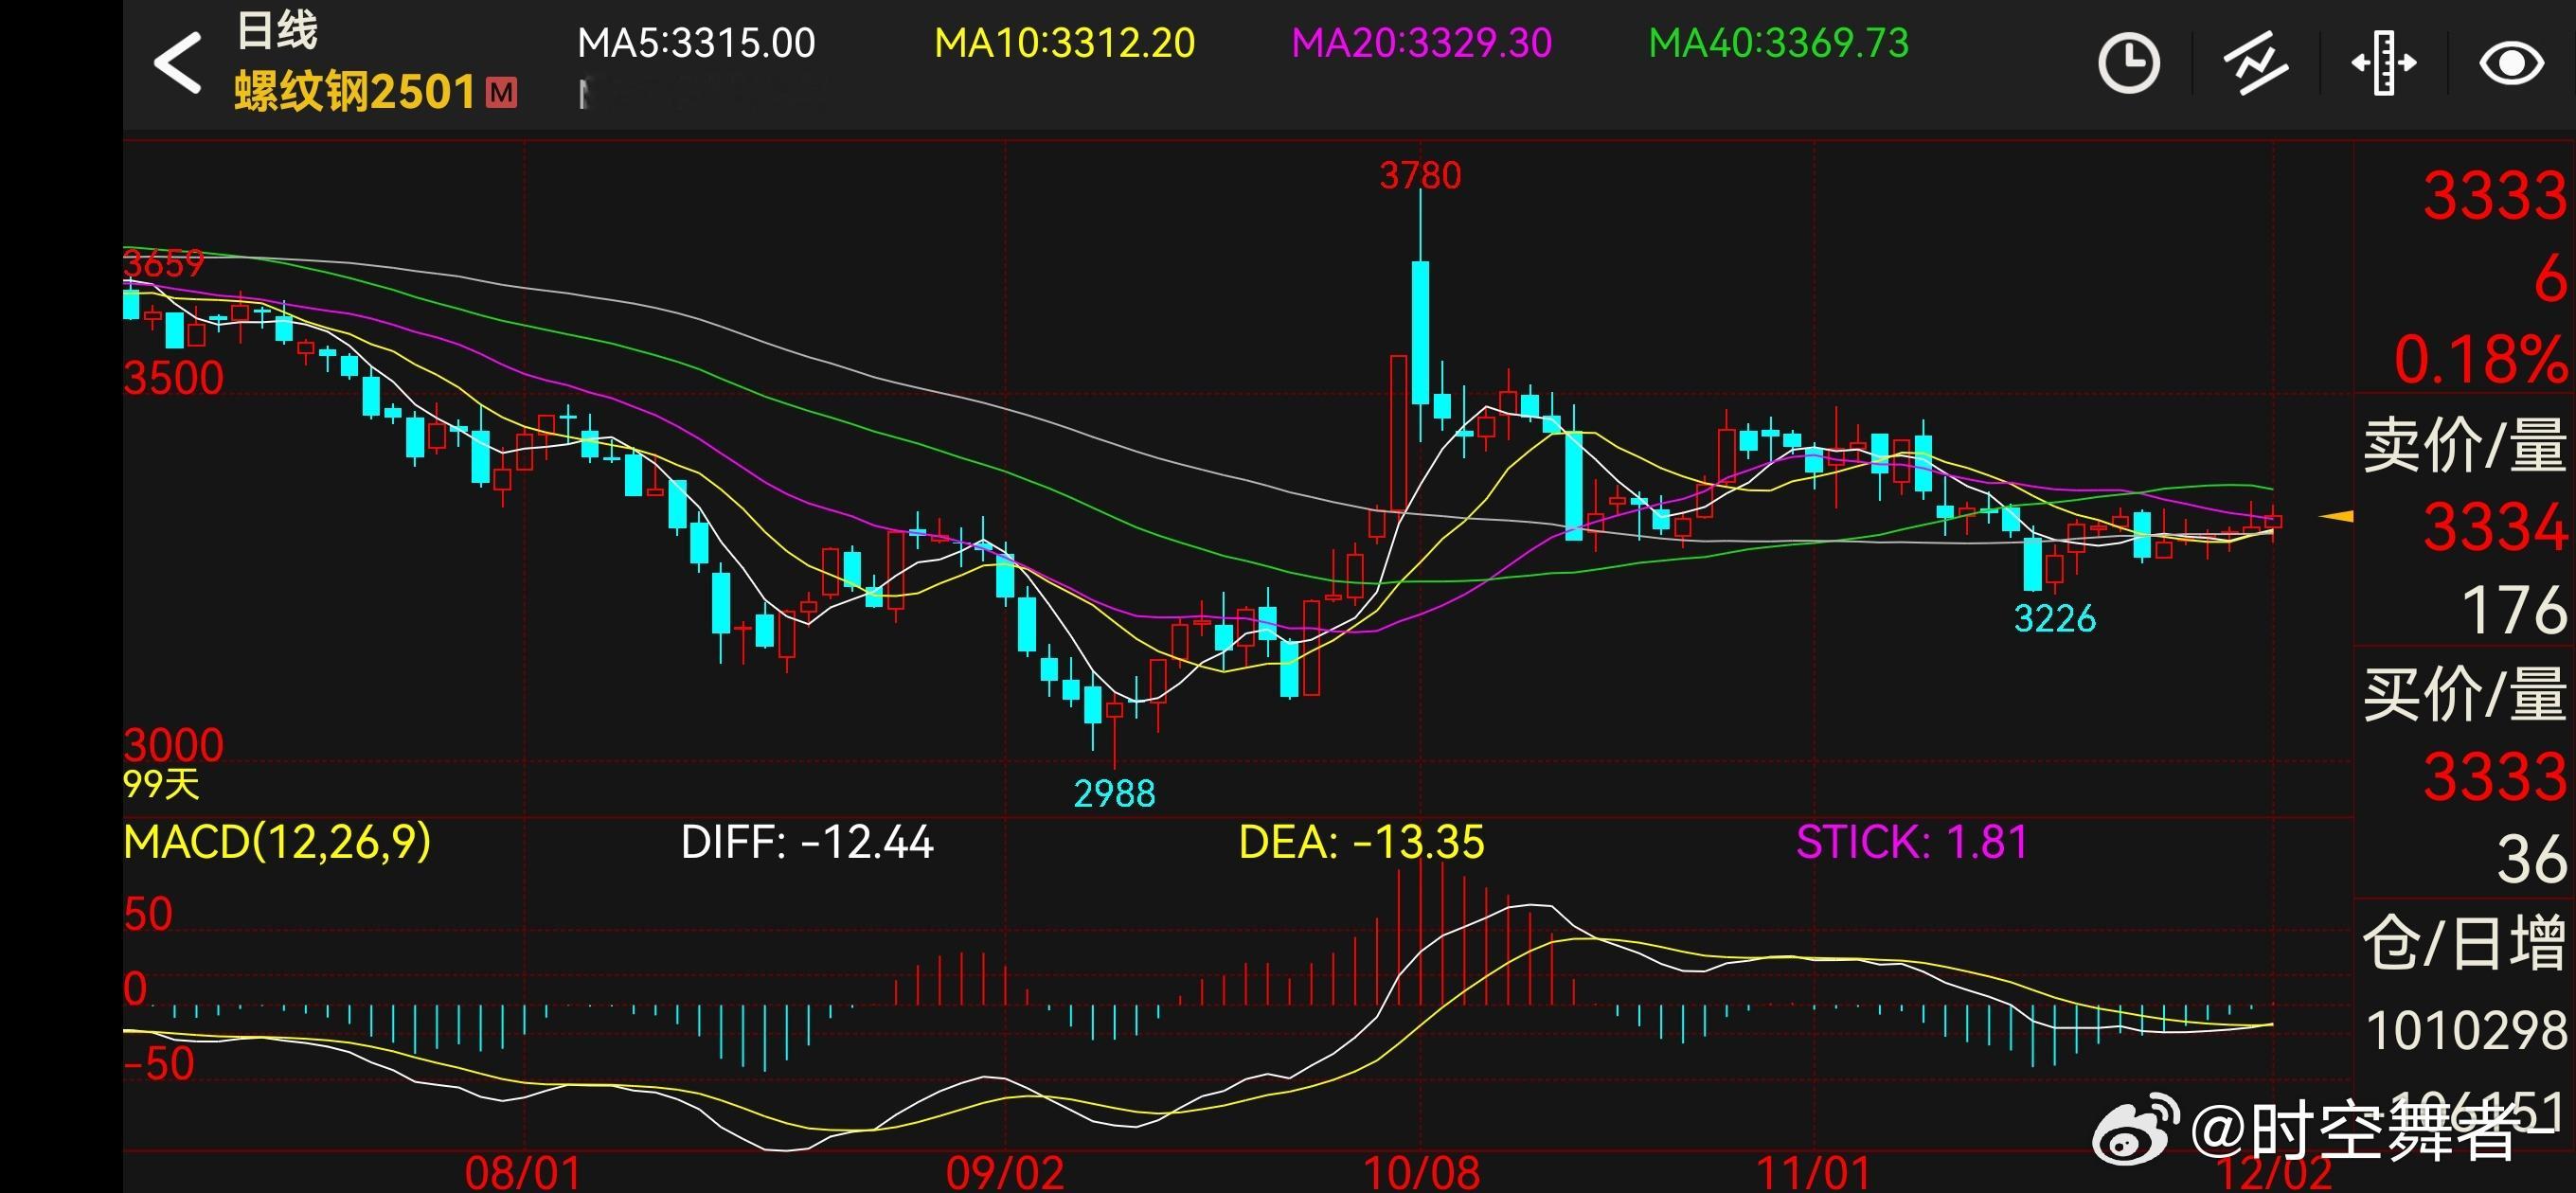2576x1193 pixels.
Task: Tap the STICK: 1.81 value
Action: pyautogui.click(x=1912, y=842)
